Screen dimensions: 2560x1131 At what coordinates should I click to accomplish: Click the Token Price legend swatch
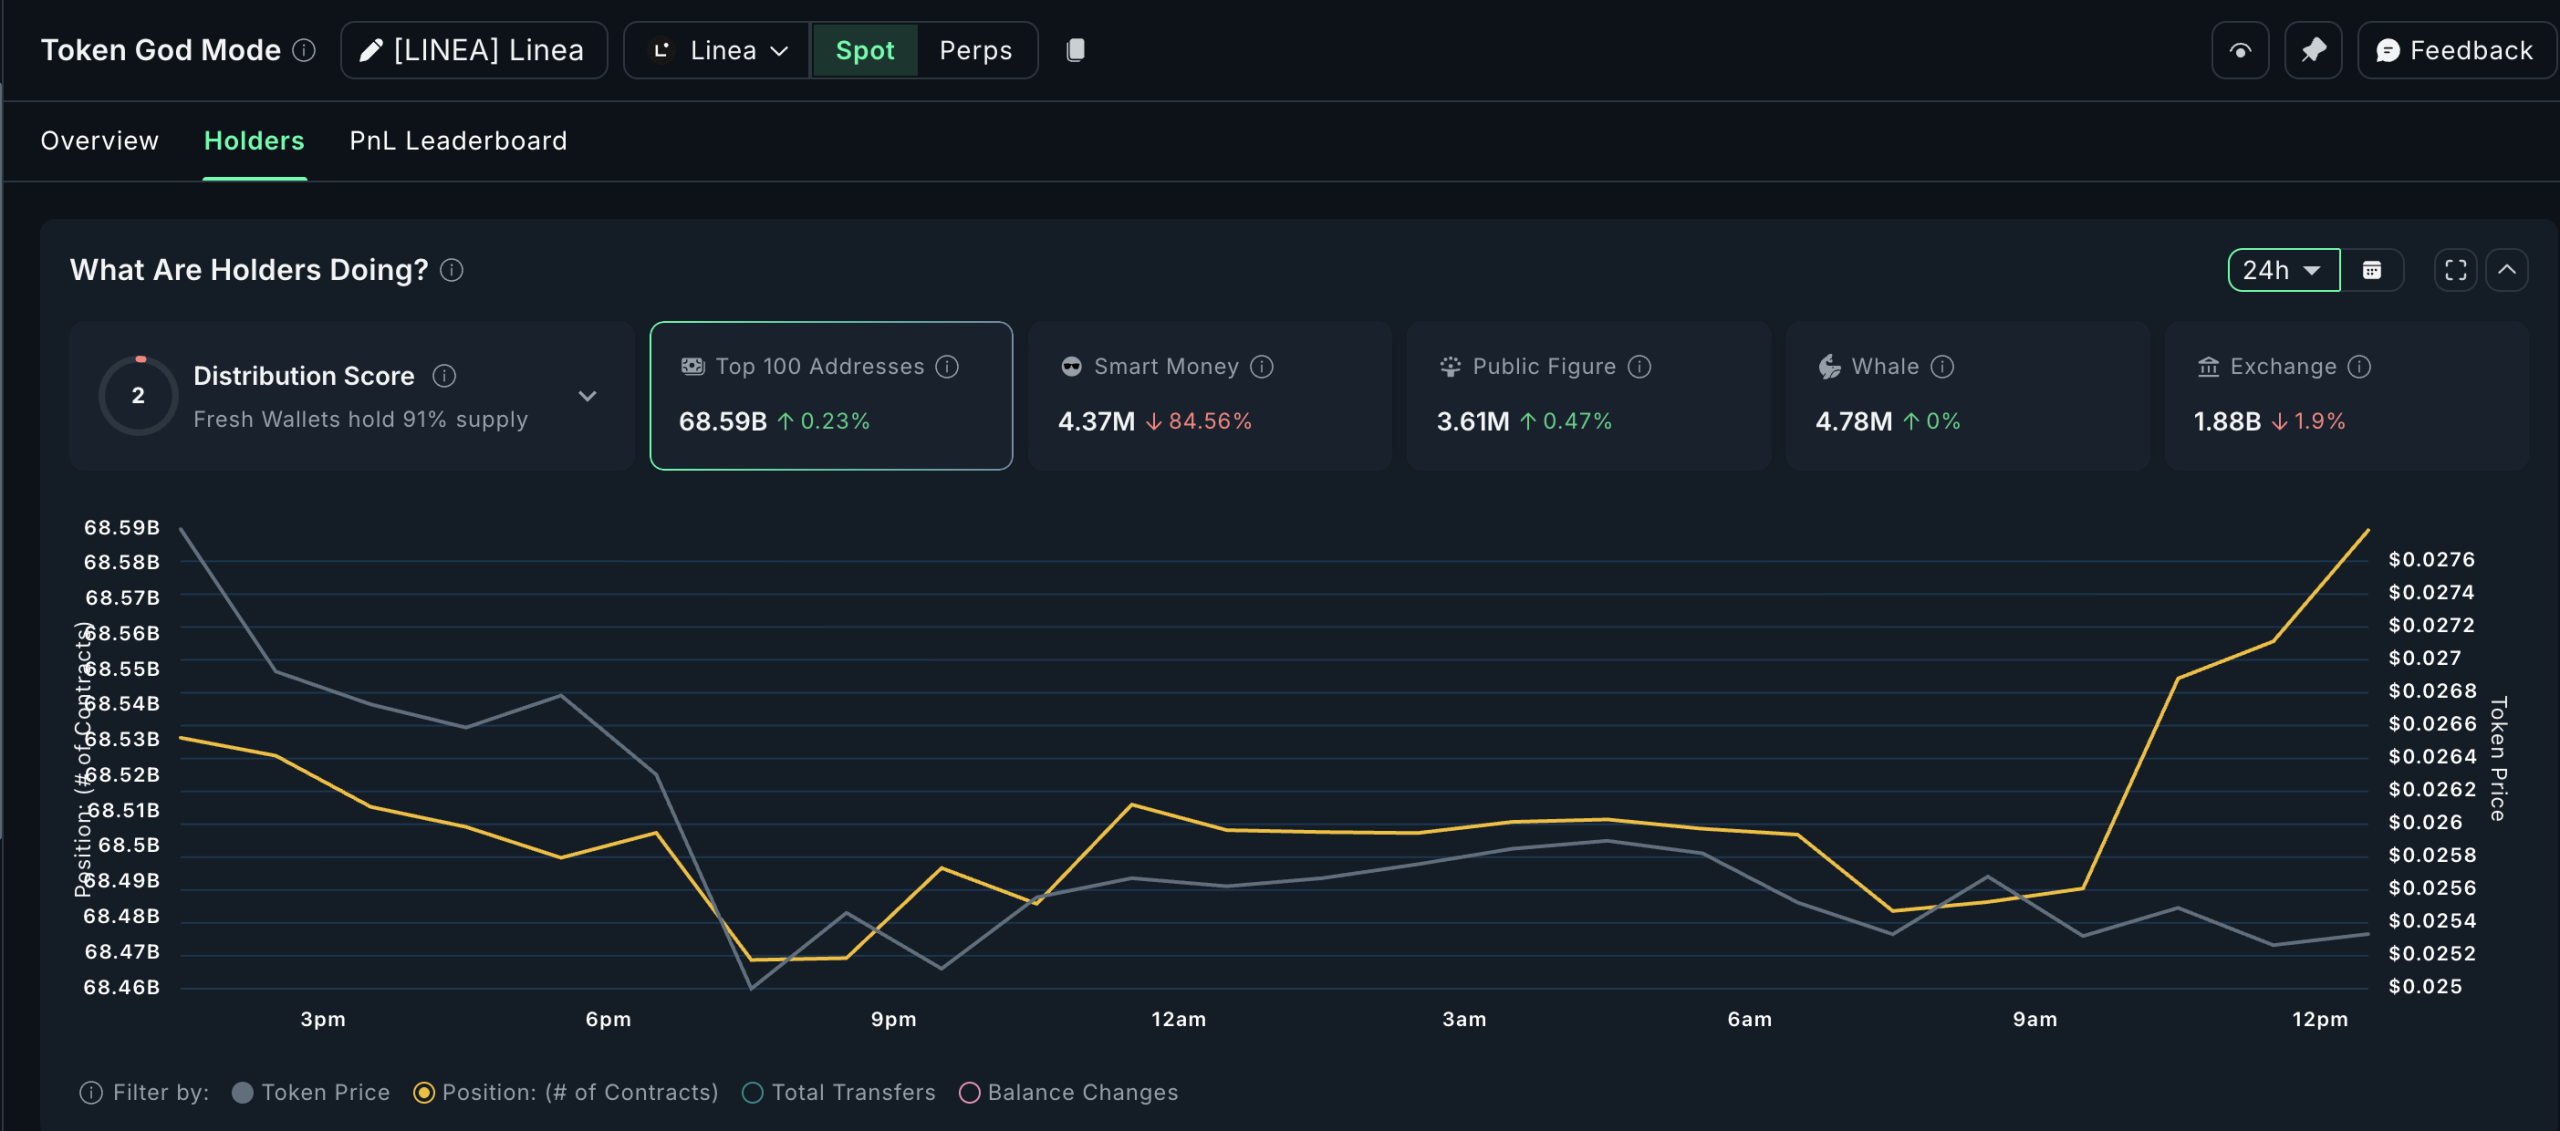(242, 1093)
